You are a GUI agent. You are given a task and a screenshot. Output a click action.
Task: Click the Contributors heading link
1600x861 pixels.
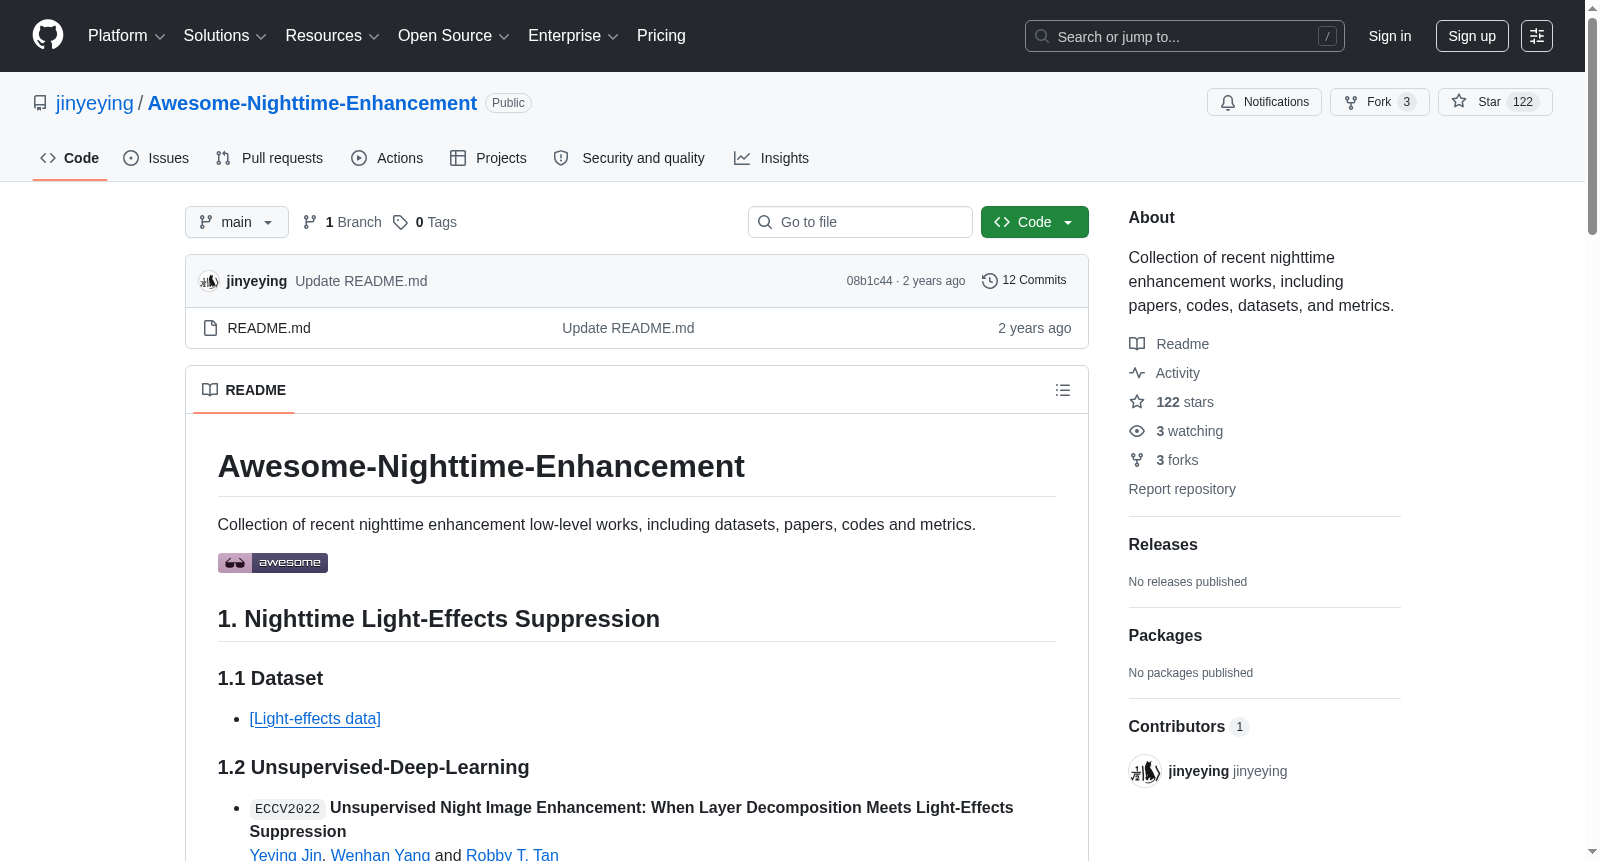pyautogui.click(x=1189, y=727)
